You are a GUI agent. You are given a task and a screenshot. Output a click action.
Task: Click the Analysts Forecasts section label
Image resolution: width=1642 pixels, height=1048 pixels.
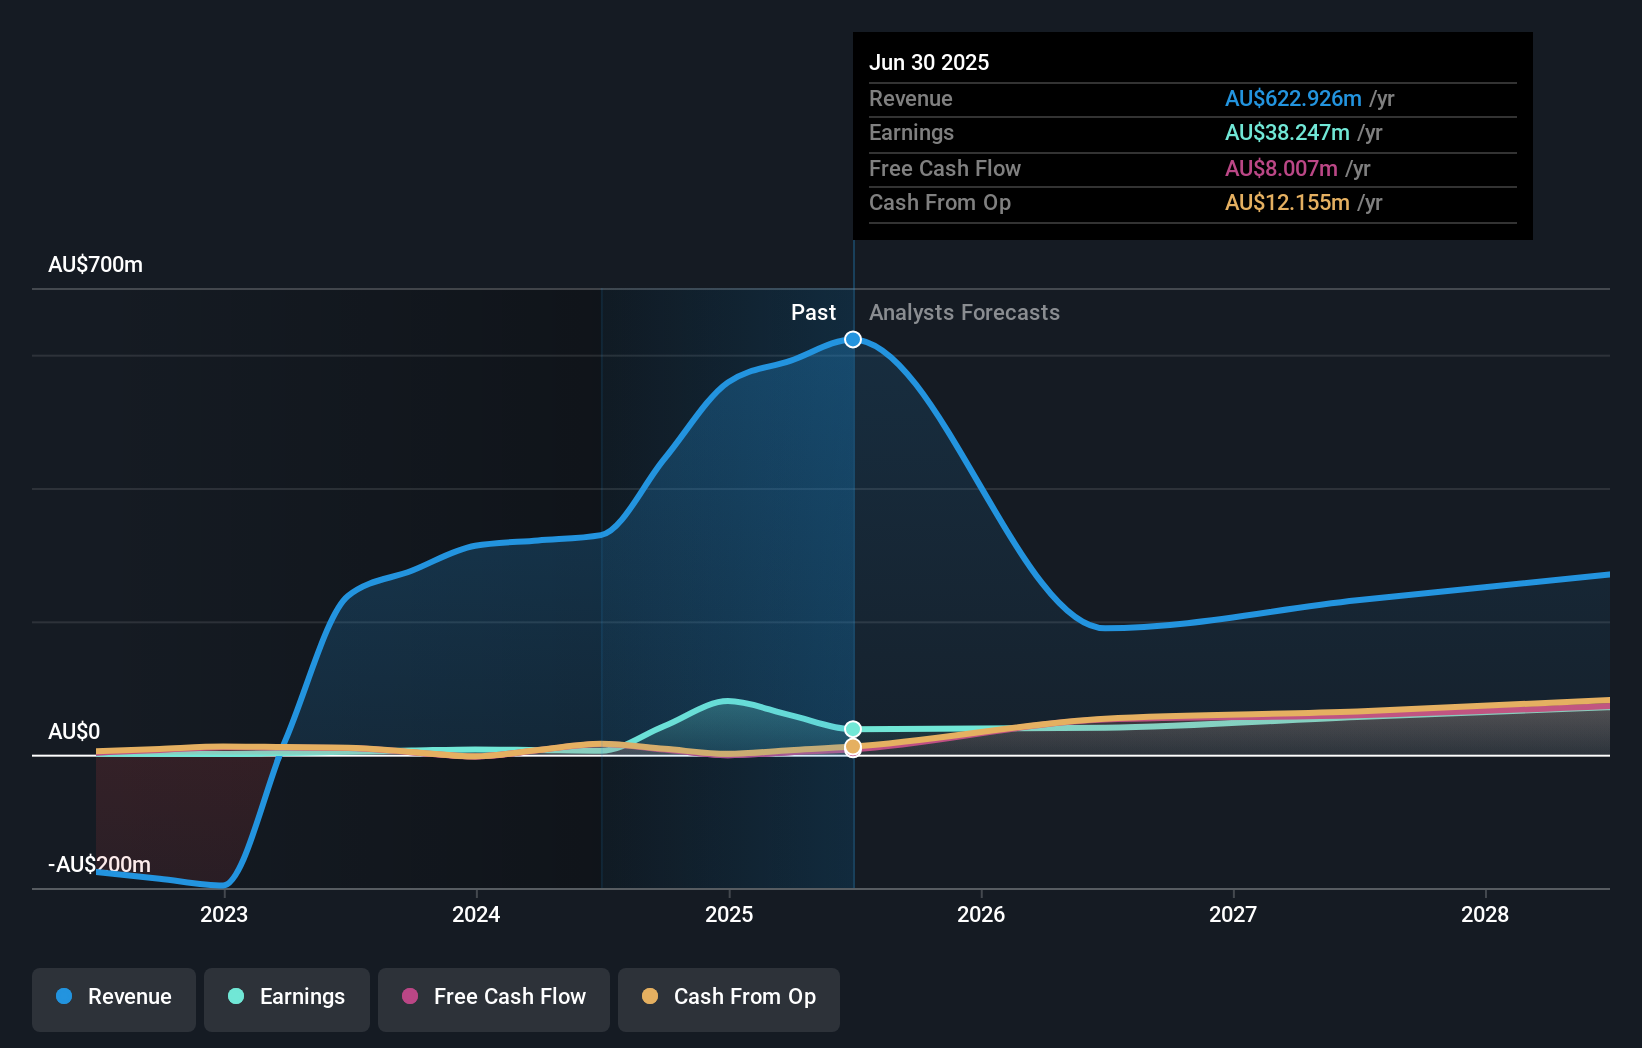(x=963, y=312)
